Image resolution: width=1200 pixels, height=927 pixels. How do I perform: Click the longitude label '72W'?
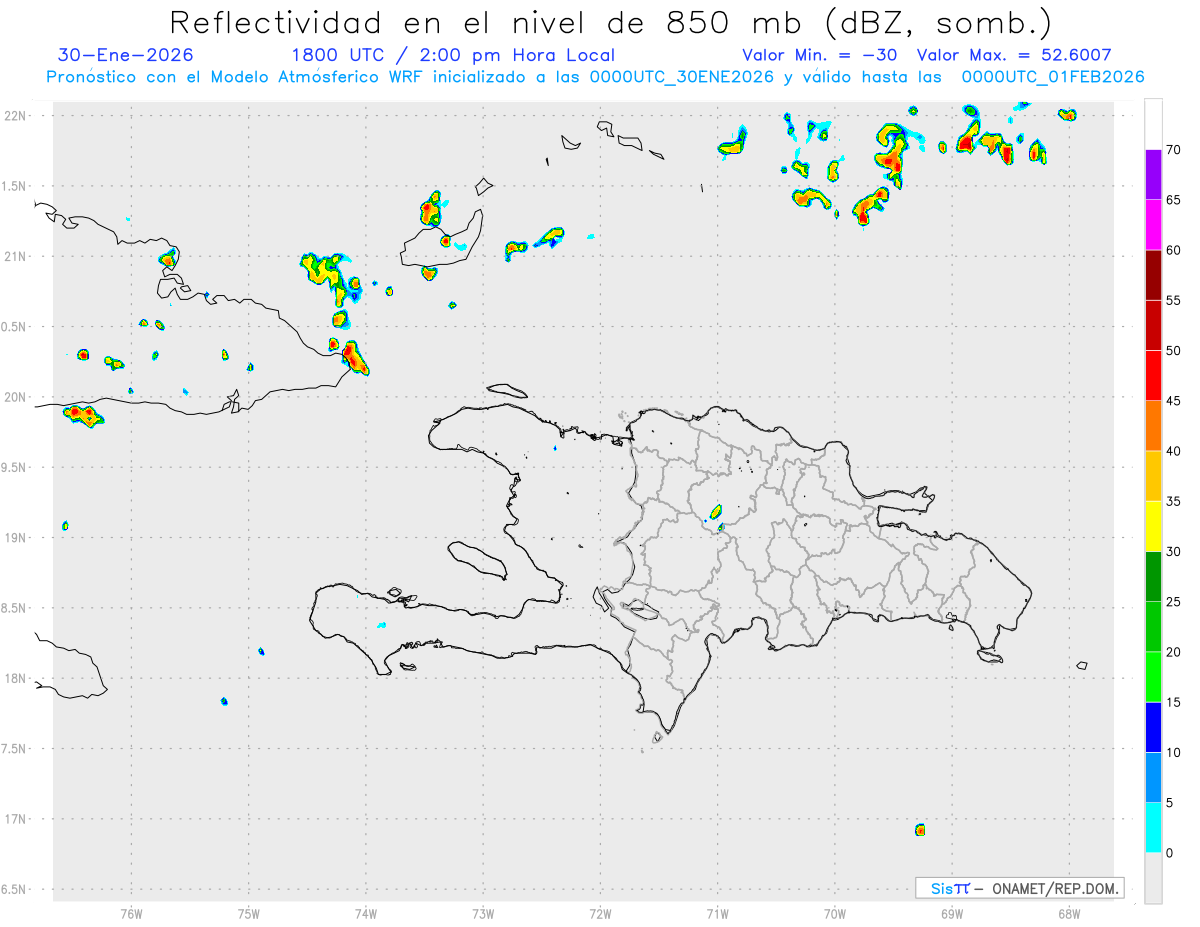(x=600, y=913)
